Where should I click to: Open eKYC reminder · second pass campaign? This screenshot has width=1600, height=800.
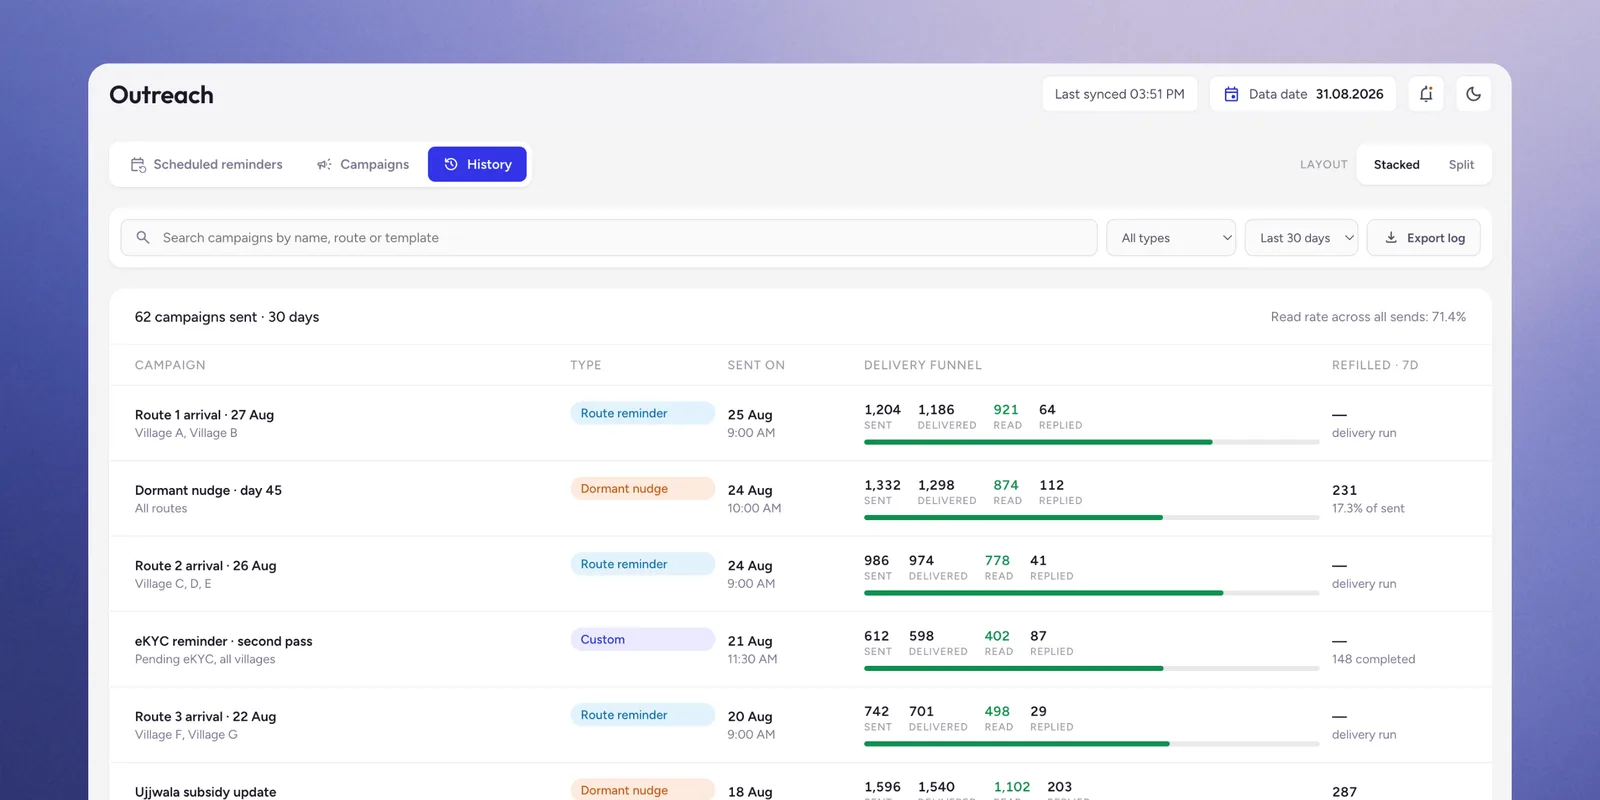(224, 641)
